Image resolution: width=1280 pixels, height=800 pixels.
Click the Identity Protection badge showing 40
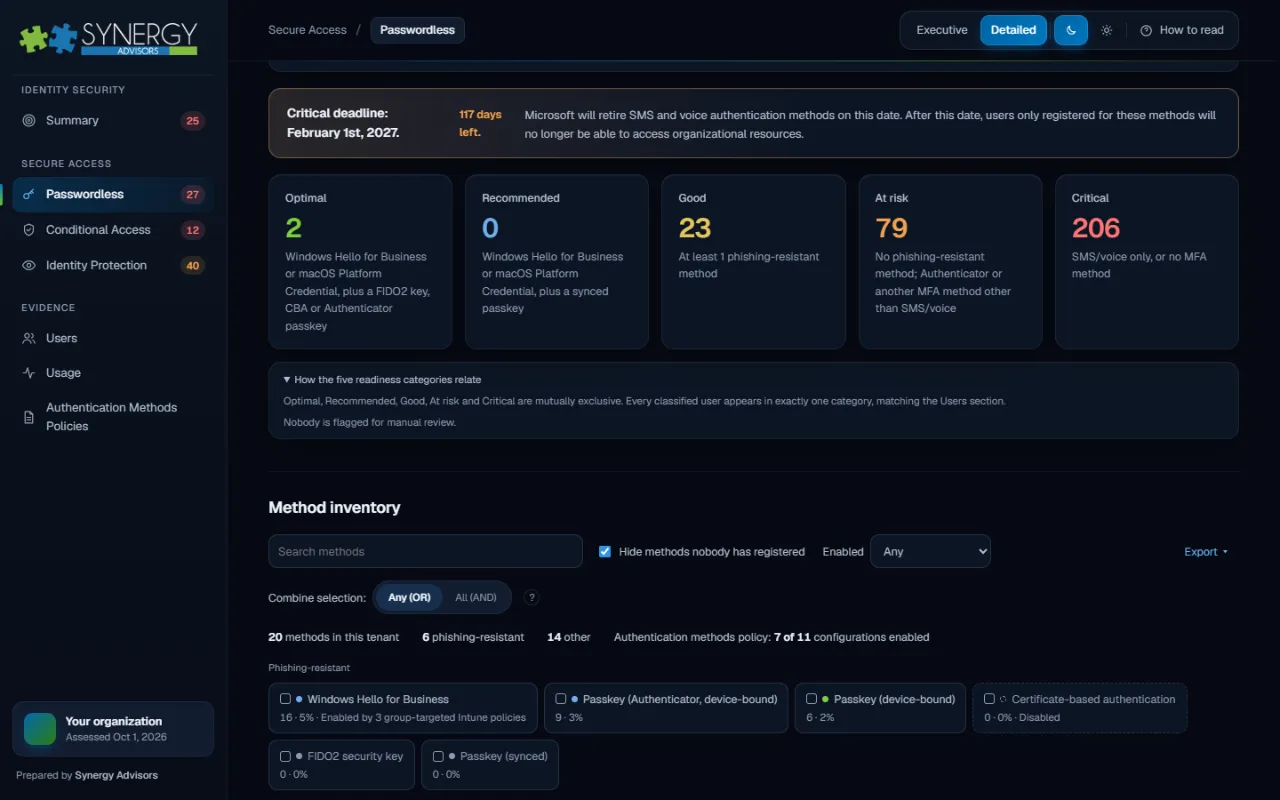[193, 266]
